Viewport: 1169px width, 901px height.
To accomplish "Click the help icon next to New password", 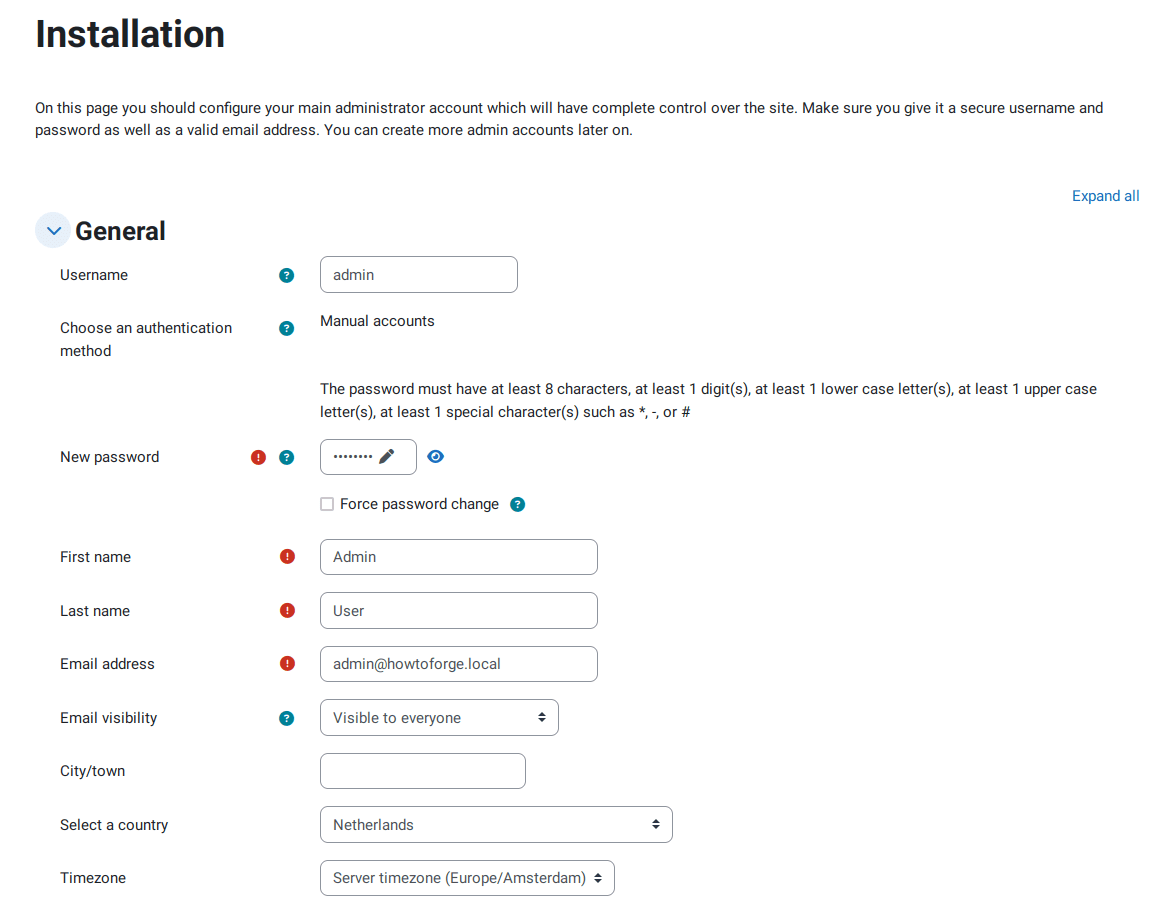I will (287, 457).
